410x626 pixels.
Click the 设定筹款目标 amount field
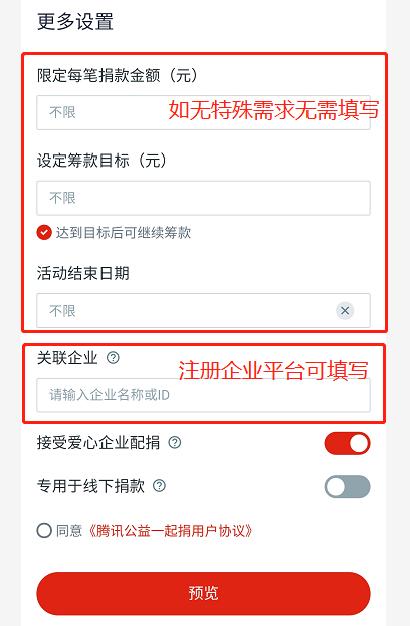[203, 198]
